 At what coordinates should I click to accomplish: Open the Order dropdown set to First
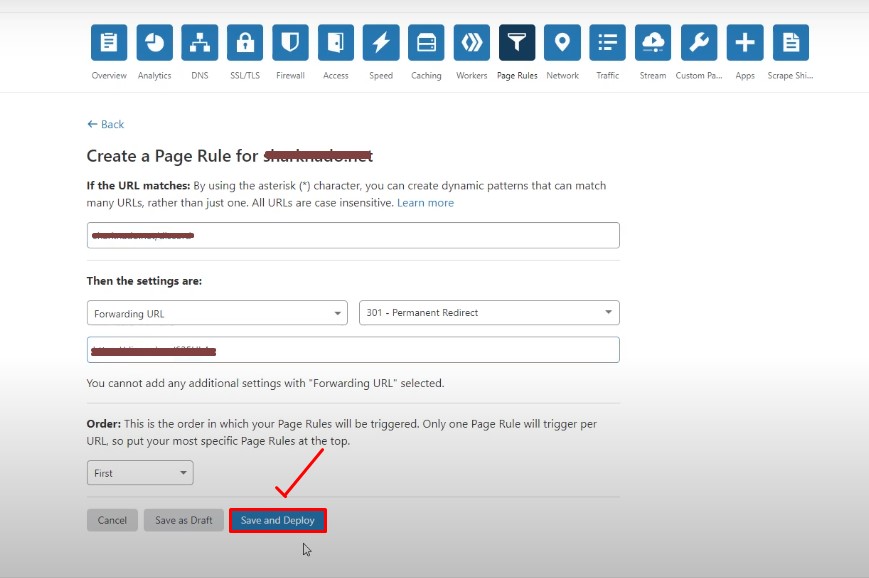[x=140, y=473]
